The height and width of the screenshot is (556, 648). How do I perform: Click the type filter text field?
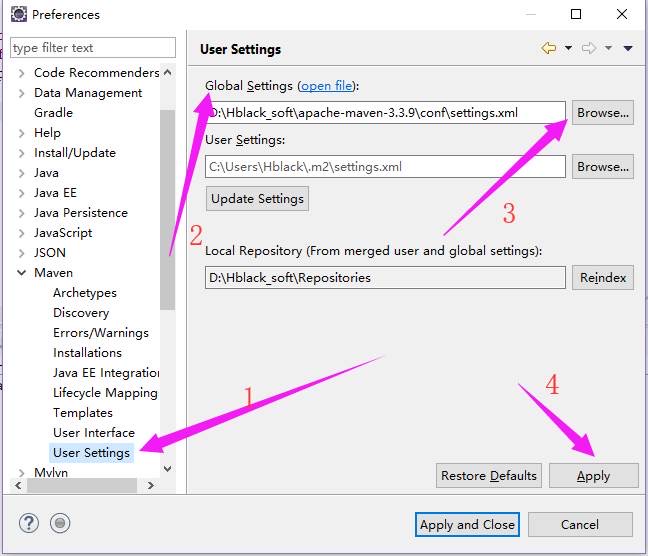92,48
